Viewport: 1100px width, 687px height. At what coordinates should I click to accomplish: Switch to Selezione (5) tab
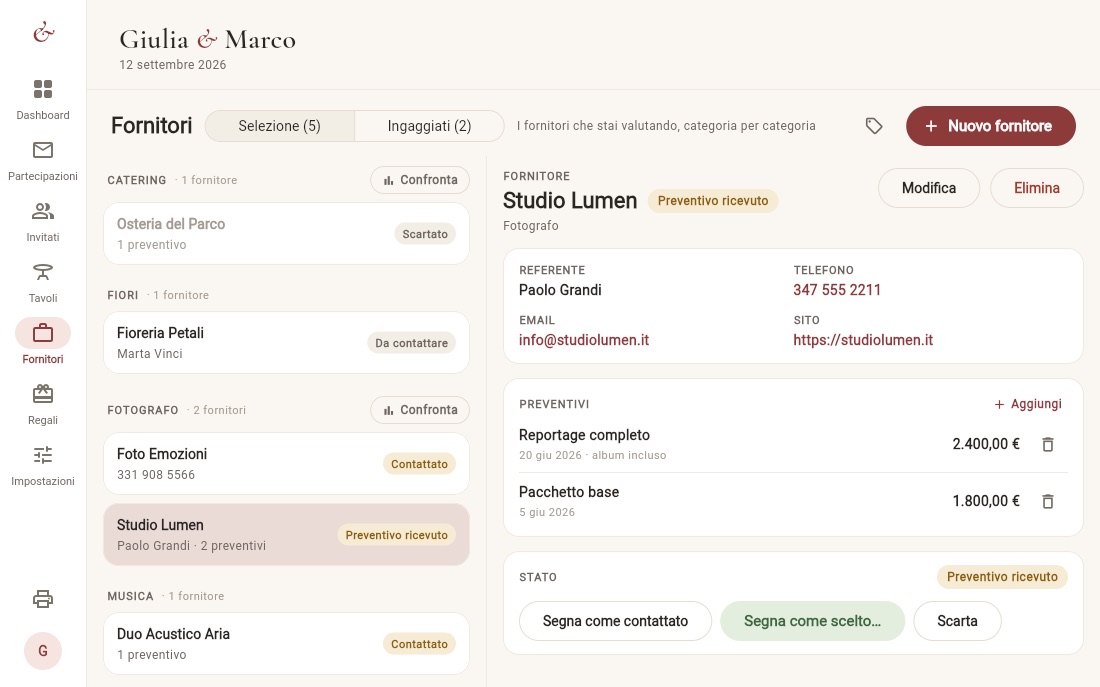(x=280, y=126)
